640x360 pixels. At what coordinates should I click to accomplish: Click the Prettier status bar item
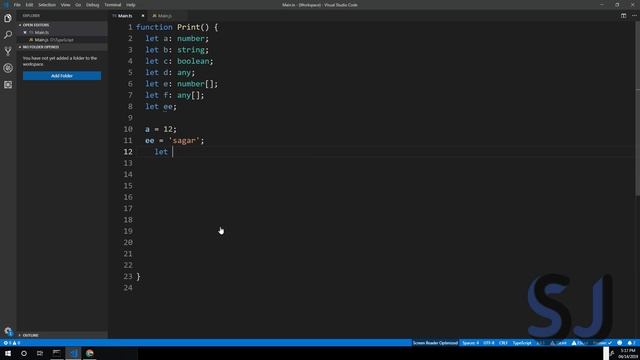602,343
